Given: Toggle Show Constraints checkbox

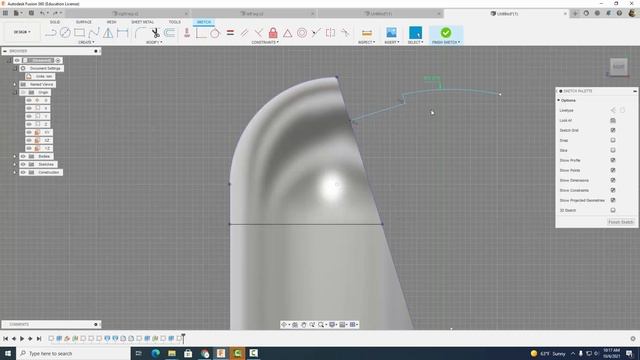Looking at the screenshot, I should point(613,190).
